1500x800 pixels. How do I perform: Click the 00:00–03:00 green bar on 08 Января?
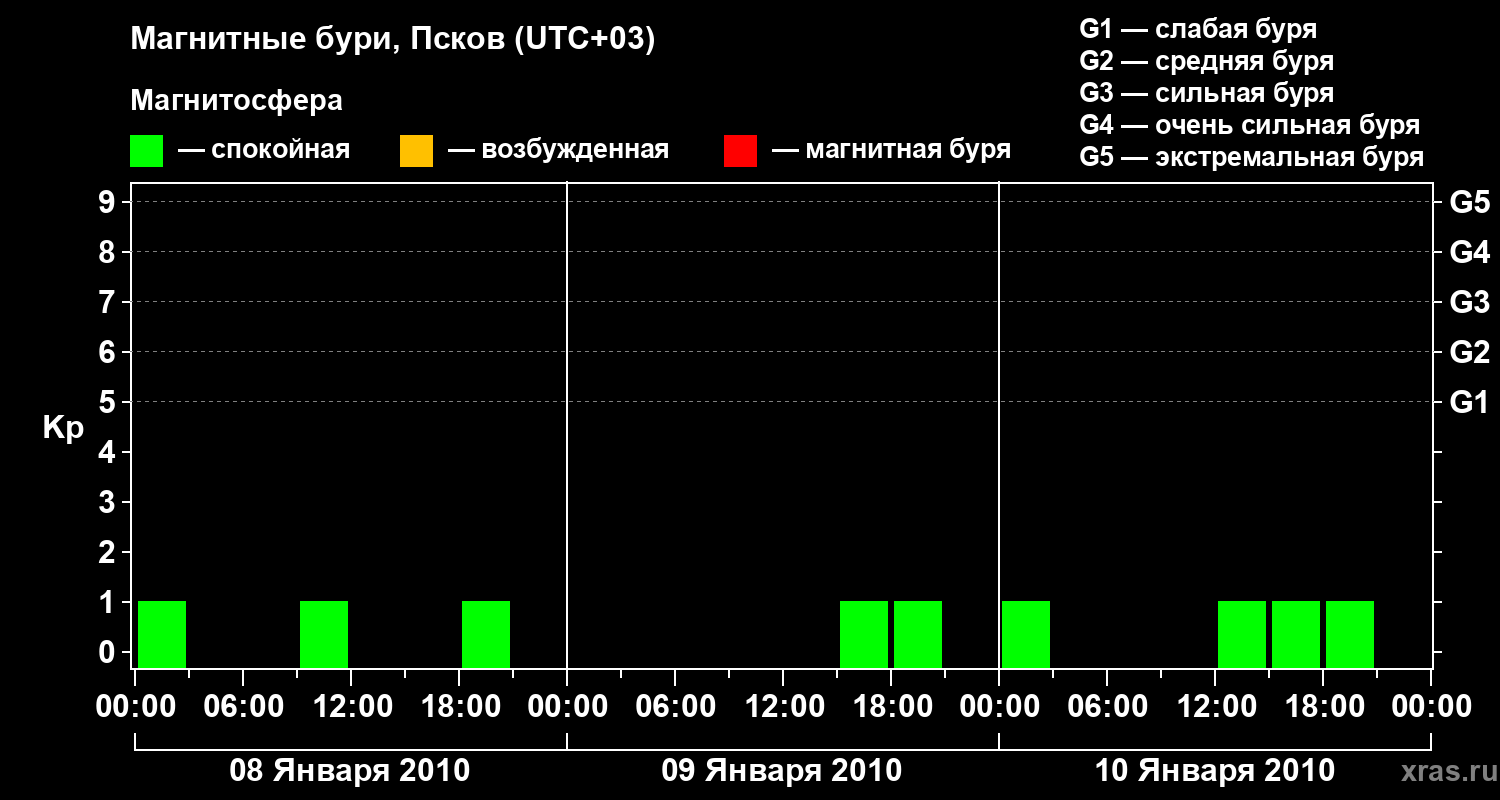point(162,634)
